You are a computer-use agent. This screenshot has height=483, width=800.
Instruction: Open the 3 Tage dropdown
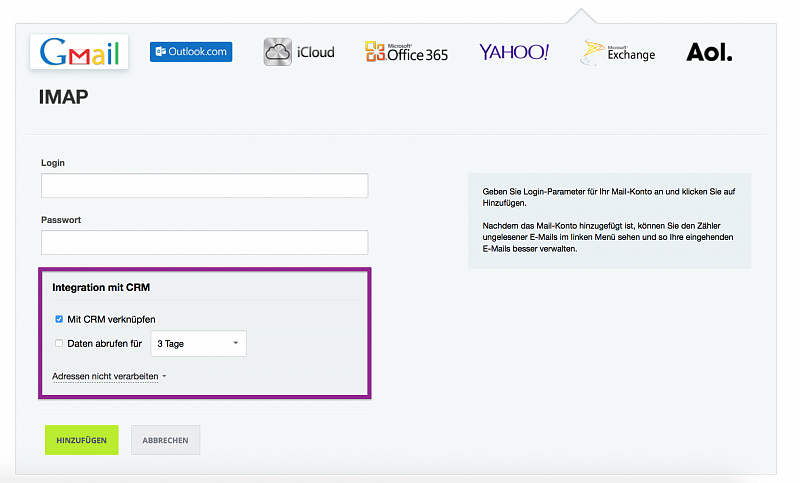tap(198, 343)
